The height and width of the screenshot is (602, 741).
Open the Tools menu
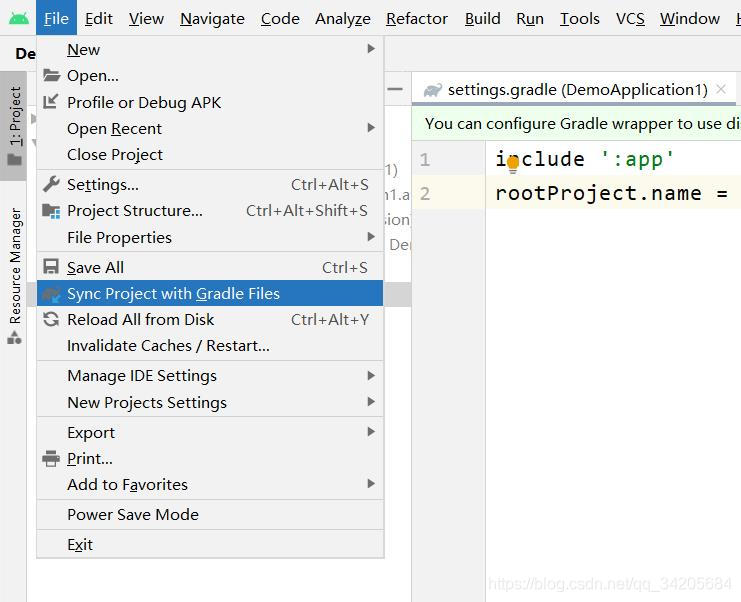pos(580,18)
